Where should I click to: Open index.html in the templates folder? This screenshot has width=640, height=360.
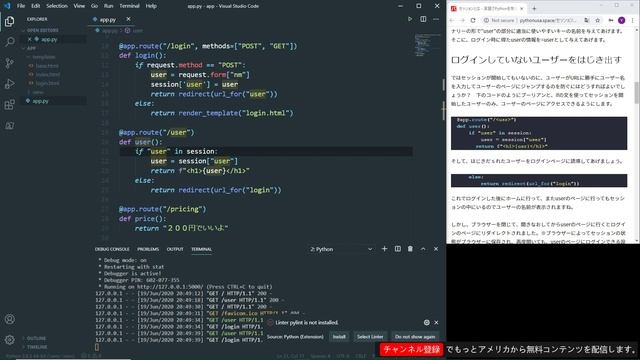pyautogui.click(x=48, y=75)
